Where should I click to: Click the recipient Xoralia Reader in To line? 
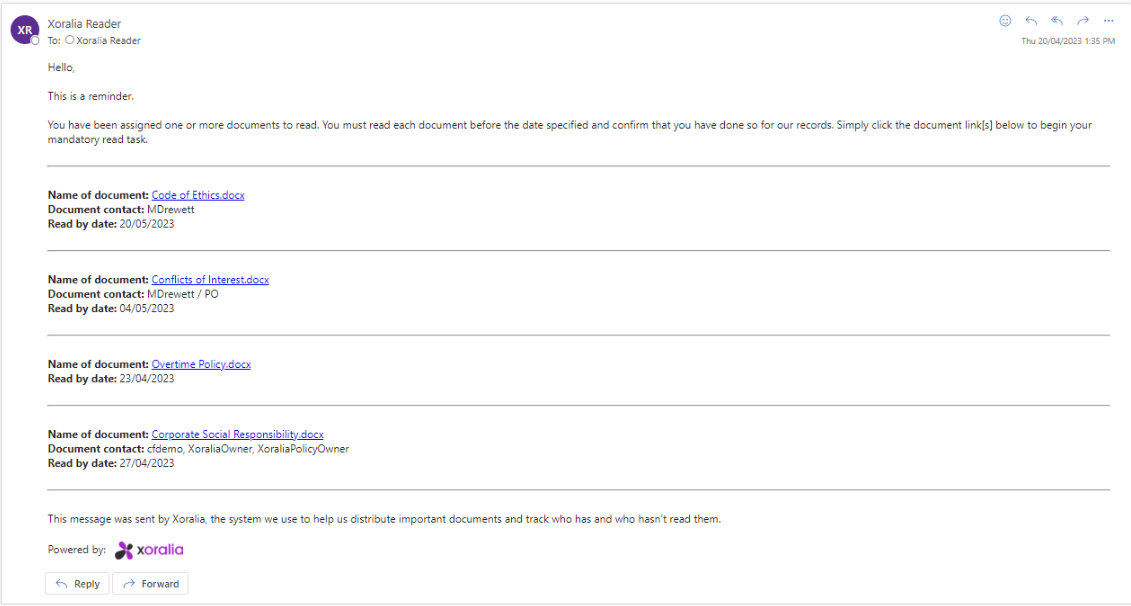pos(108,40)
